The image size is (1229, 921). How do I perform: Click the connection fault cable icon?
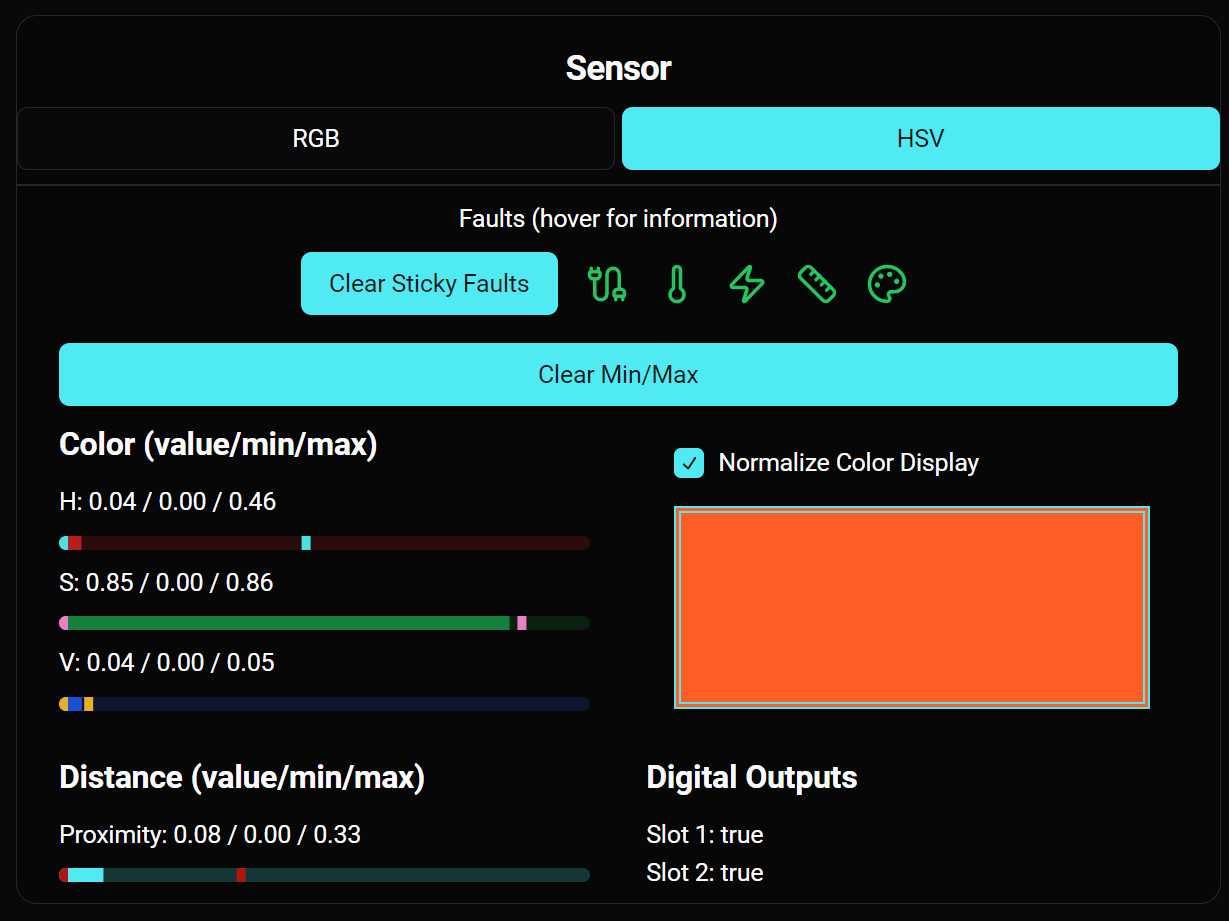[607, 283]
